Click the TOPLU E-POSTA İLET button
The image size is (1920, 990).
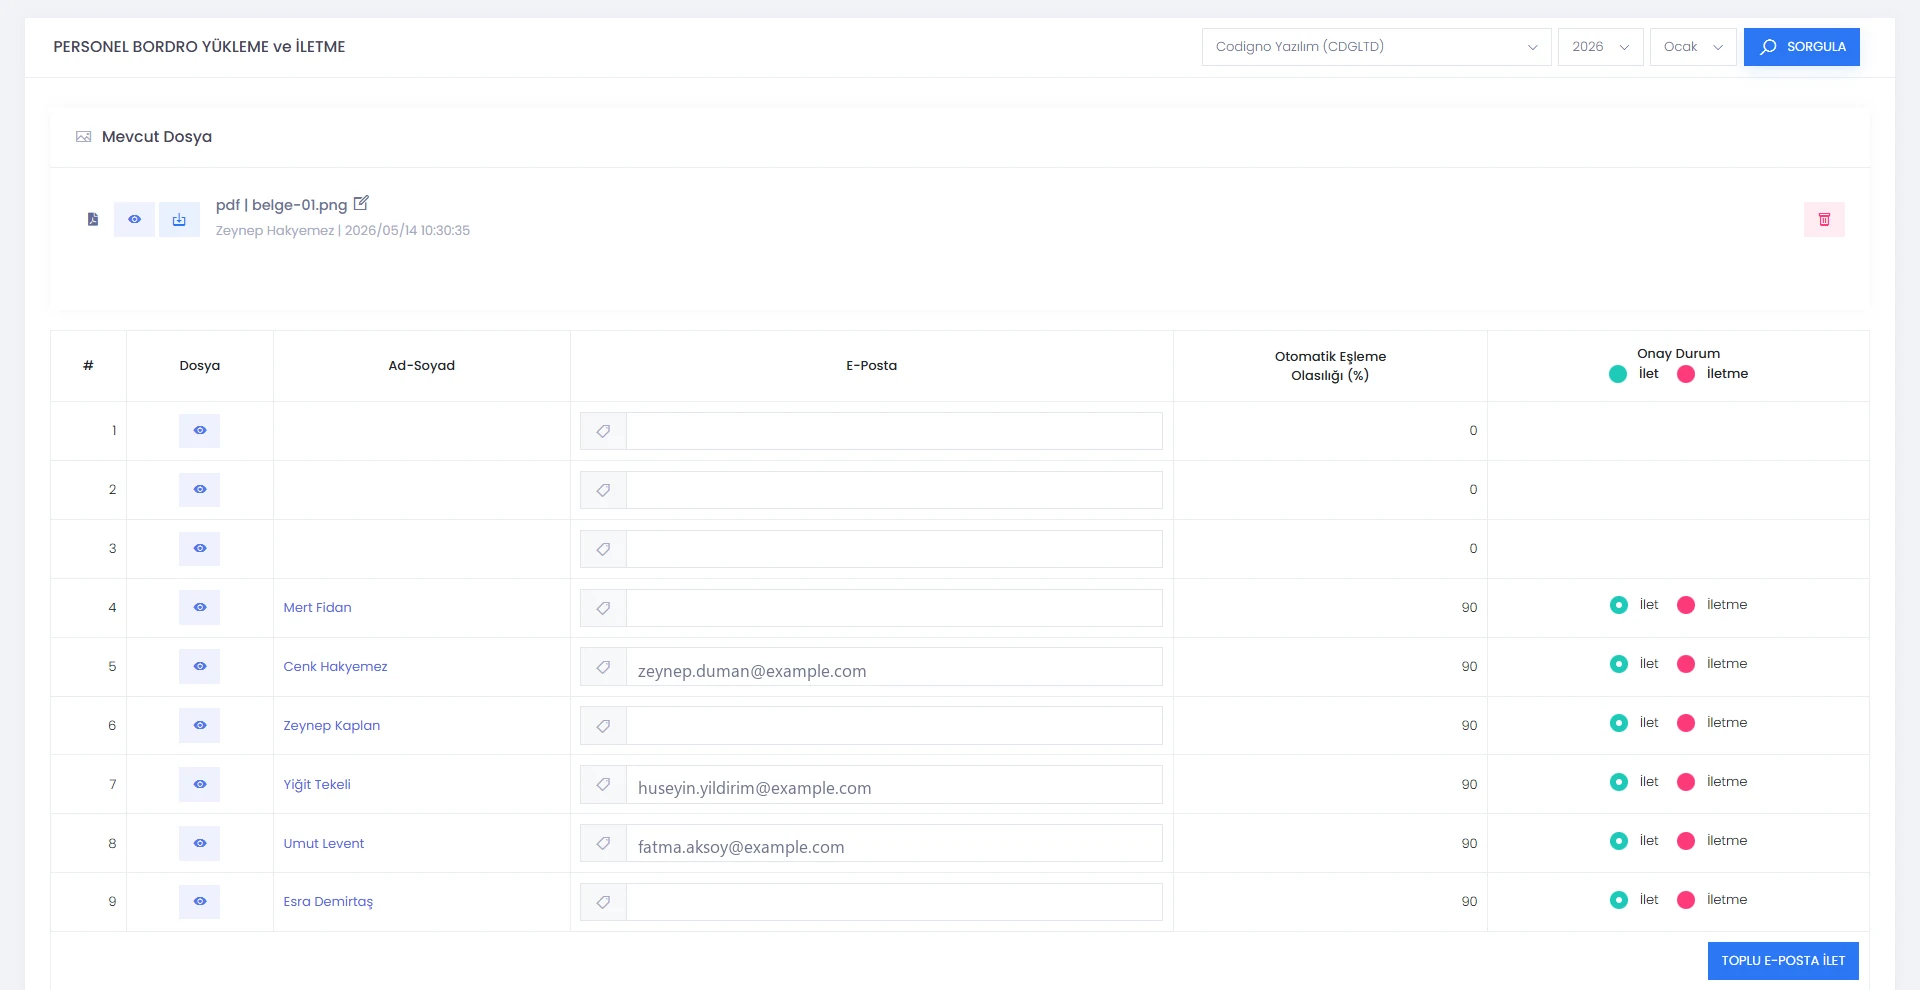click(x=1783, y=961)
